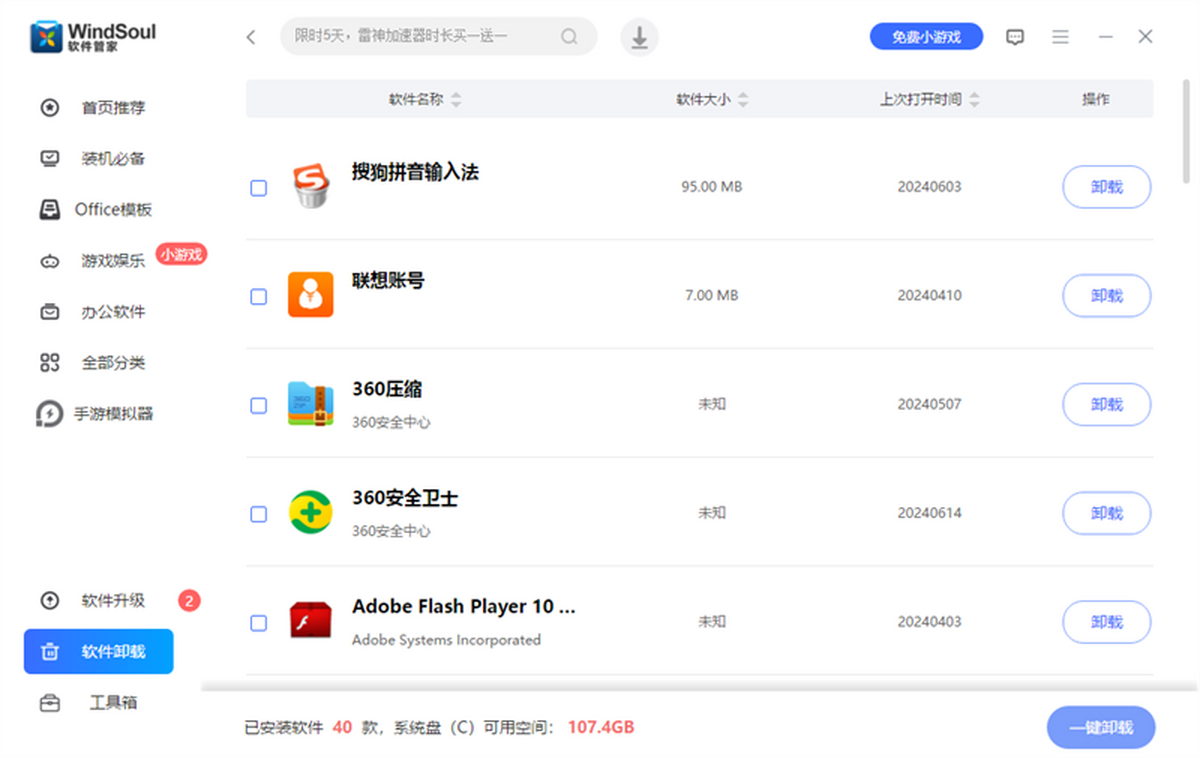The height and width of the screenshot is (758, 1200).
Task: Click the 操作 column header
Action: (1096, 99)
